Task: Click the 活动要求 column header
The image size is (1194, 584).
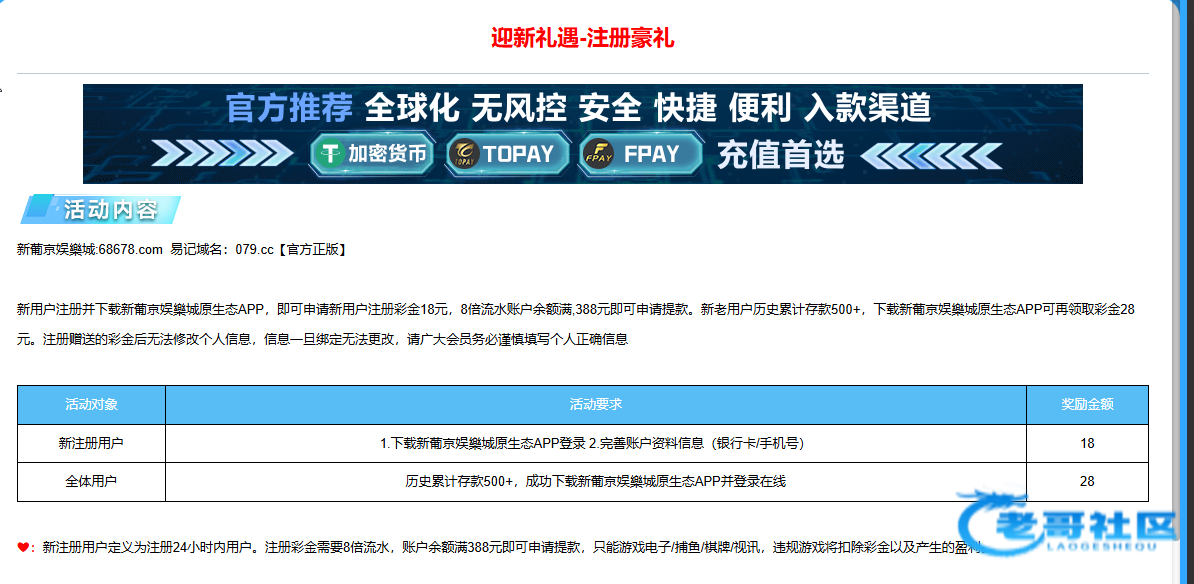Action: (x=595, y=404)
